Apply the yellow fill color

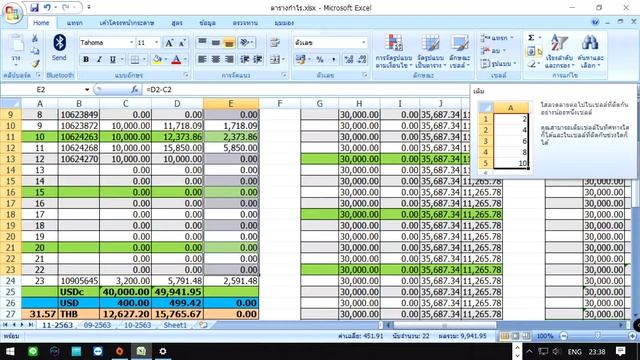tap(157, 60)
